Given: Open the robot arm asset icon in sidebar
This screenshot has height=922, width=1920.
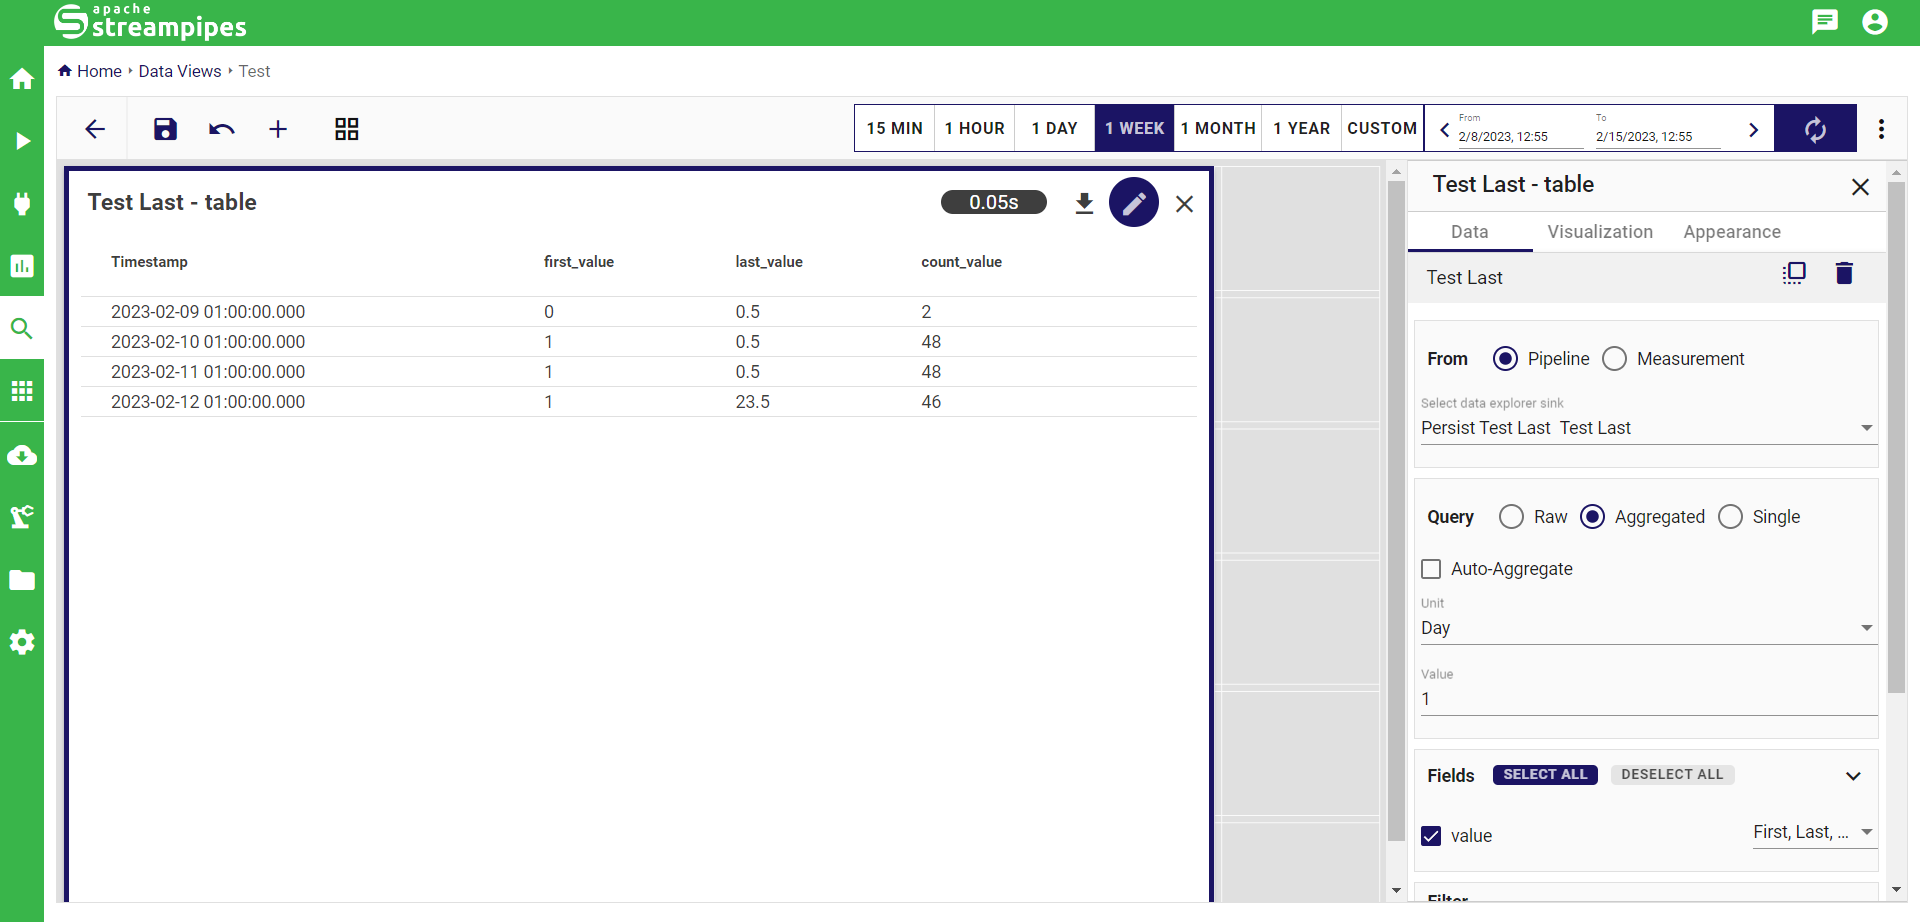Looking at the screenshot, I should click(22, 516).
